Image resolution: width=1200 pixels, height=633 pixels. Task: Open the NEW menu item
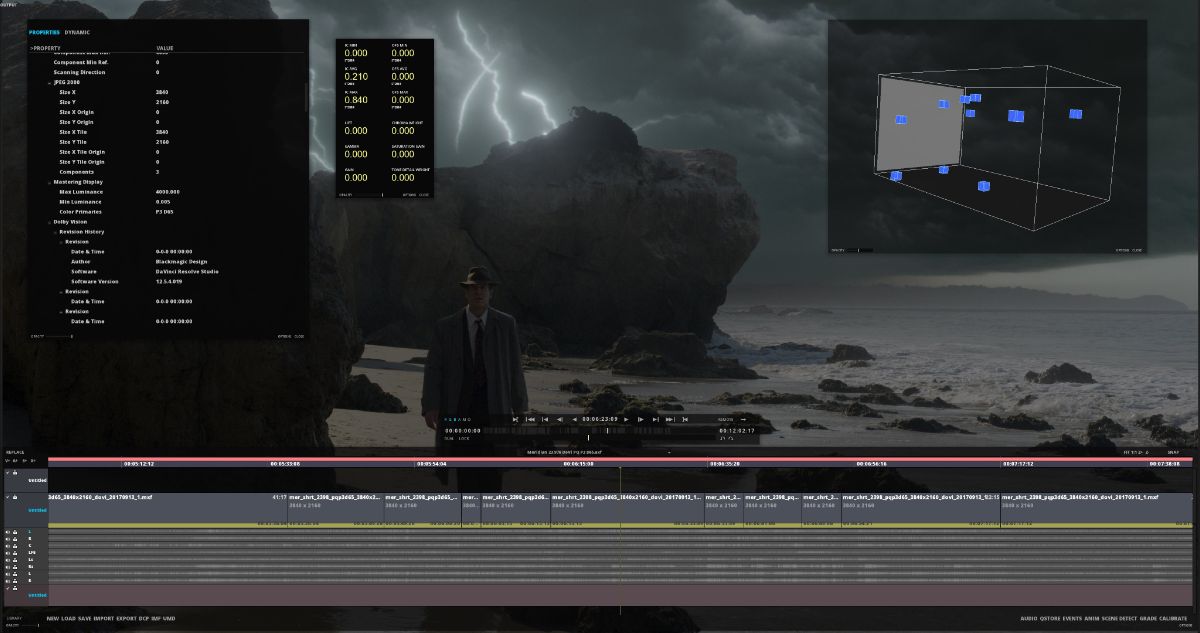click(53, 619)
